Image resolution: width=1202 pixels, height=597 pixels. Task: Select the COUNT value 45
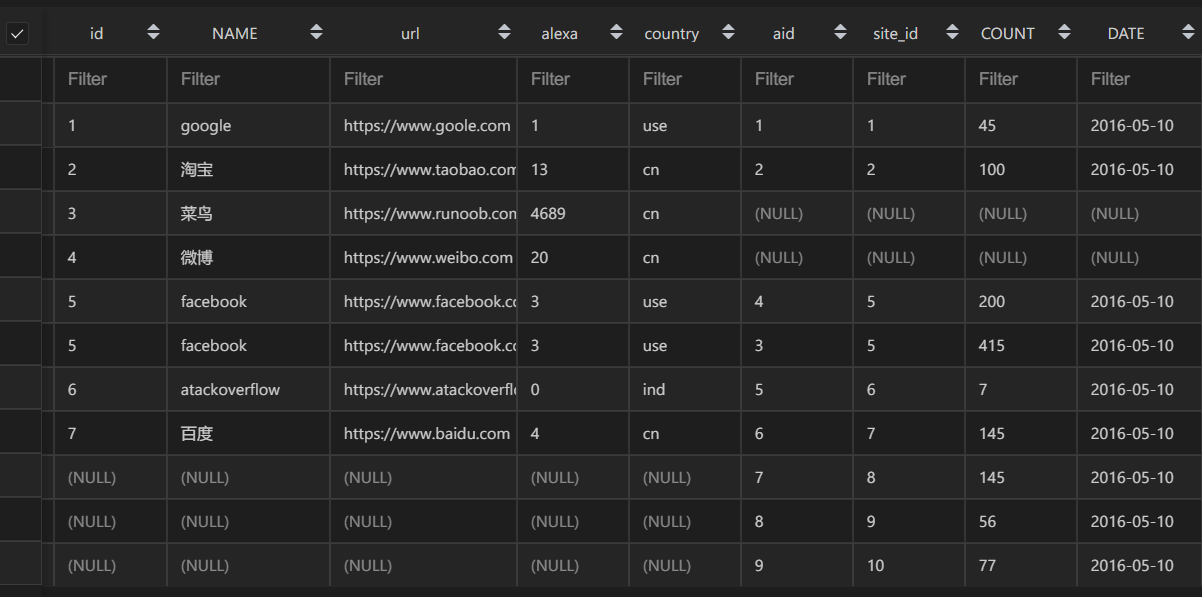[1021, 126]
